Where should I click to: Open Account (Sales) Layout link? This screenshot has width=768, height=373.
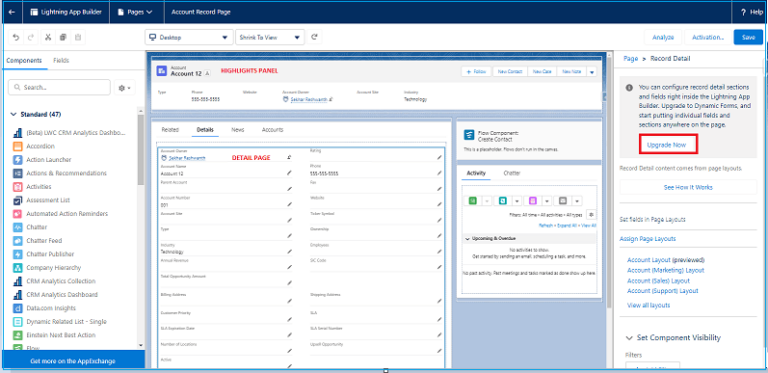658,281
